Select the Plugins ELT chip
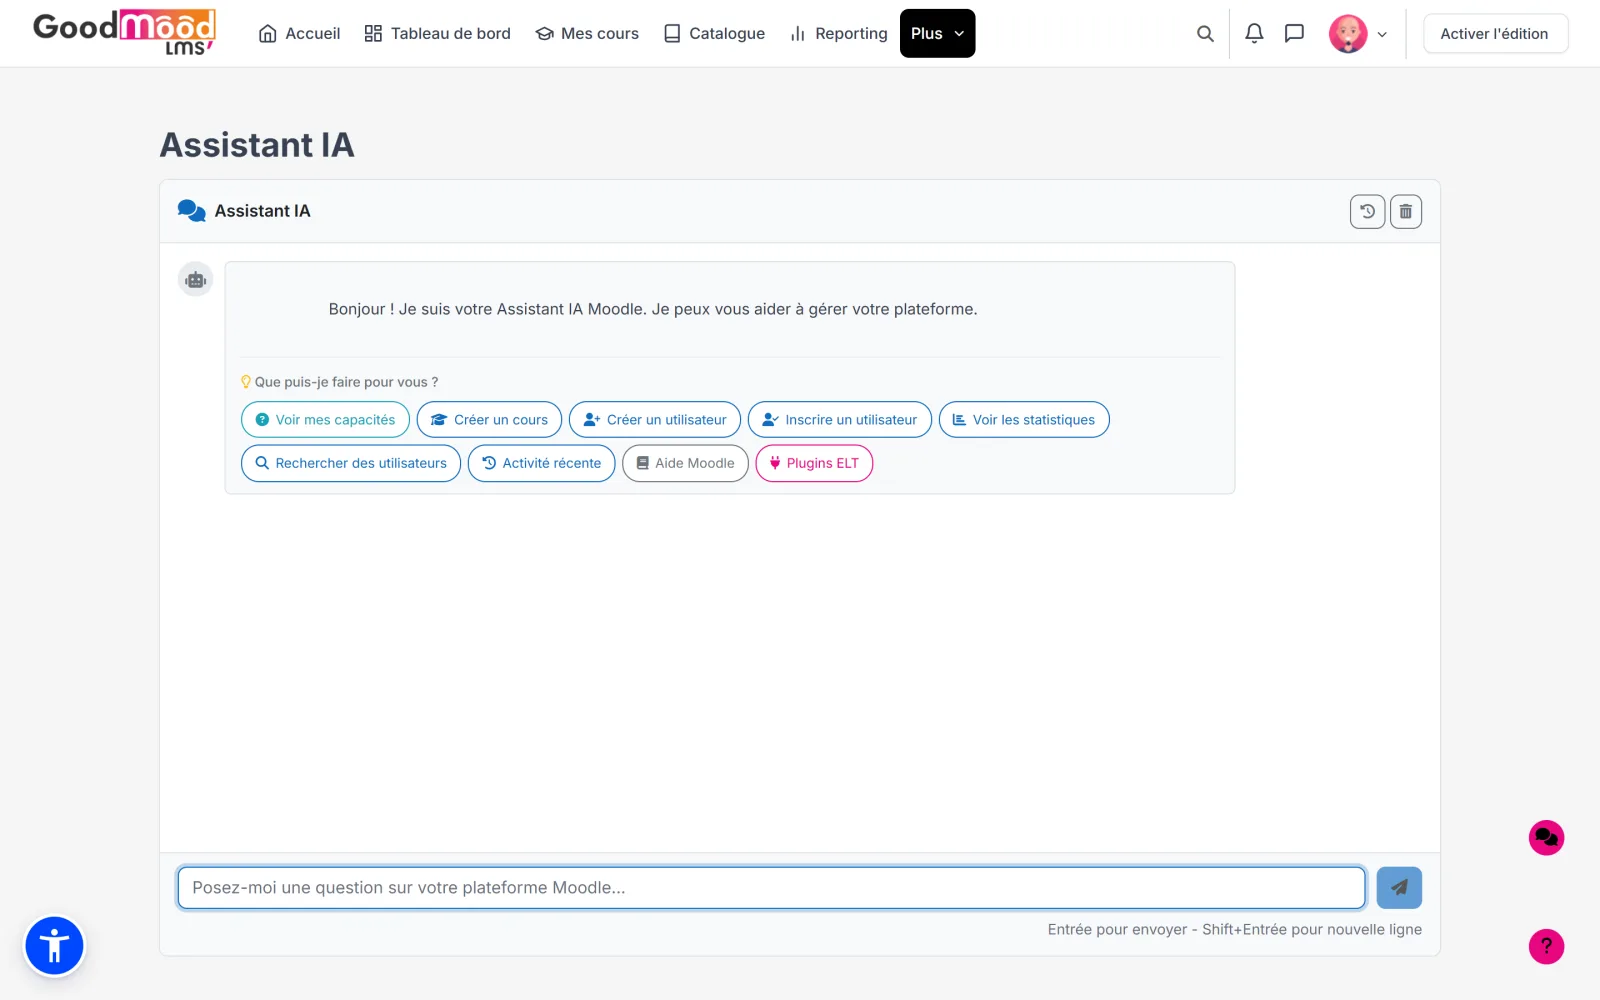 click(814, 463)
